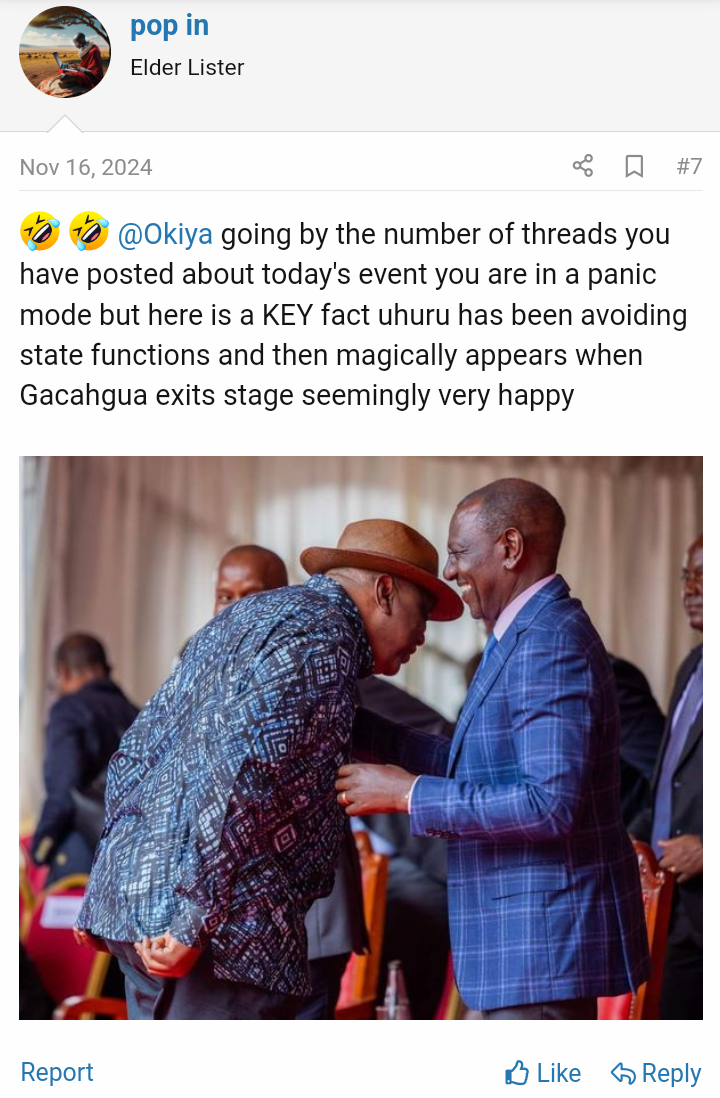Click the Nov 16, 2024 timestamp

(x=86, y=167)
